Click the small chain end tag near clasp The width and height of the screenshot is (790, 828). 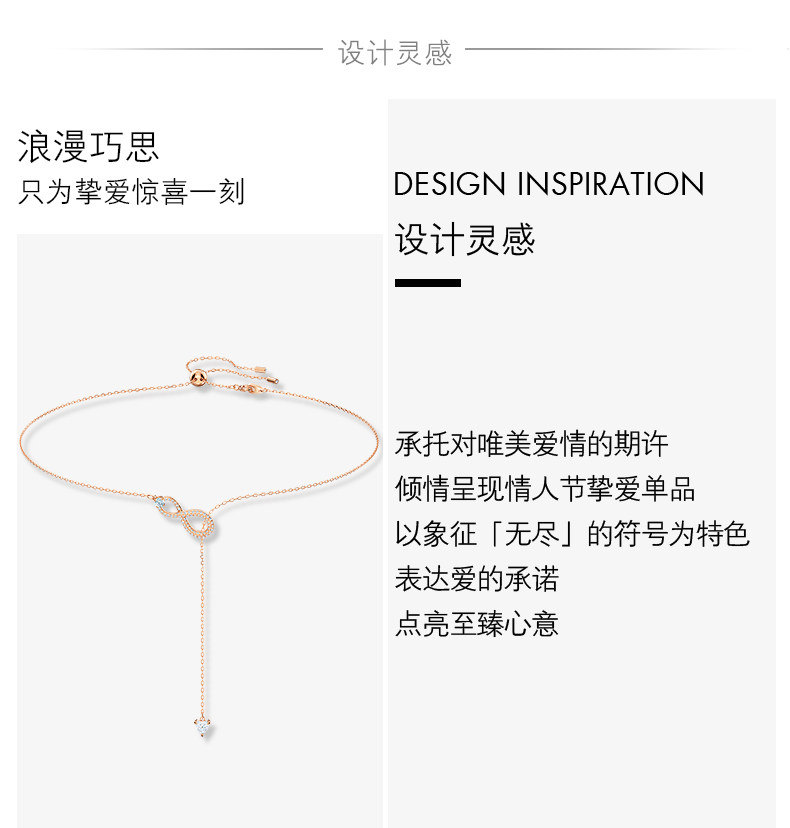pyautogui.click(x=261, y=369)
